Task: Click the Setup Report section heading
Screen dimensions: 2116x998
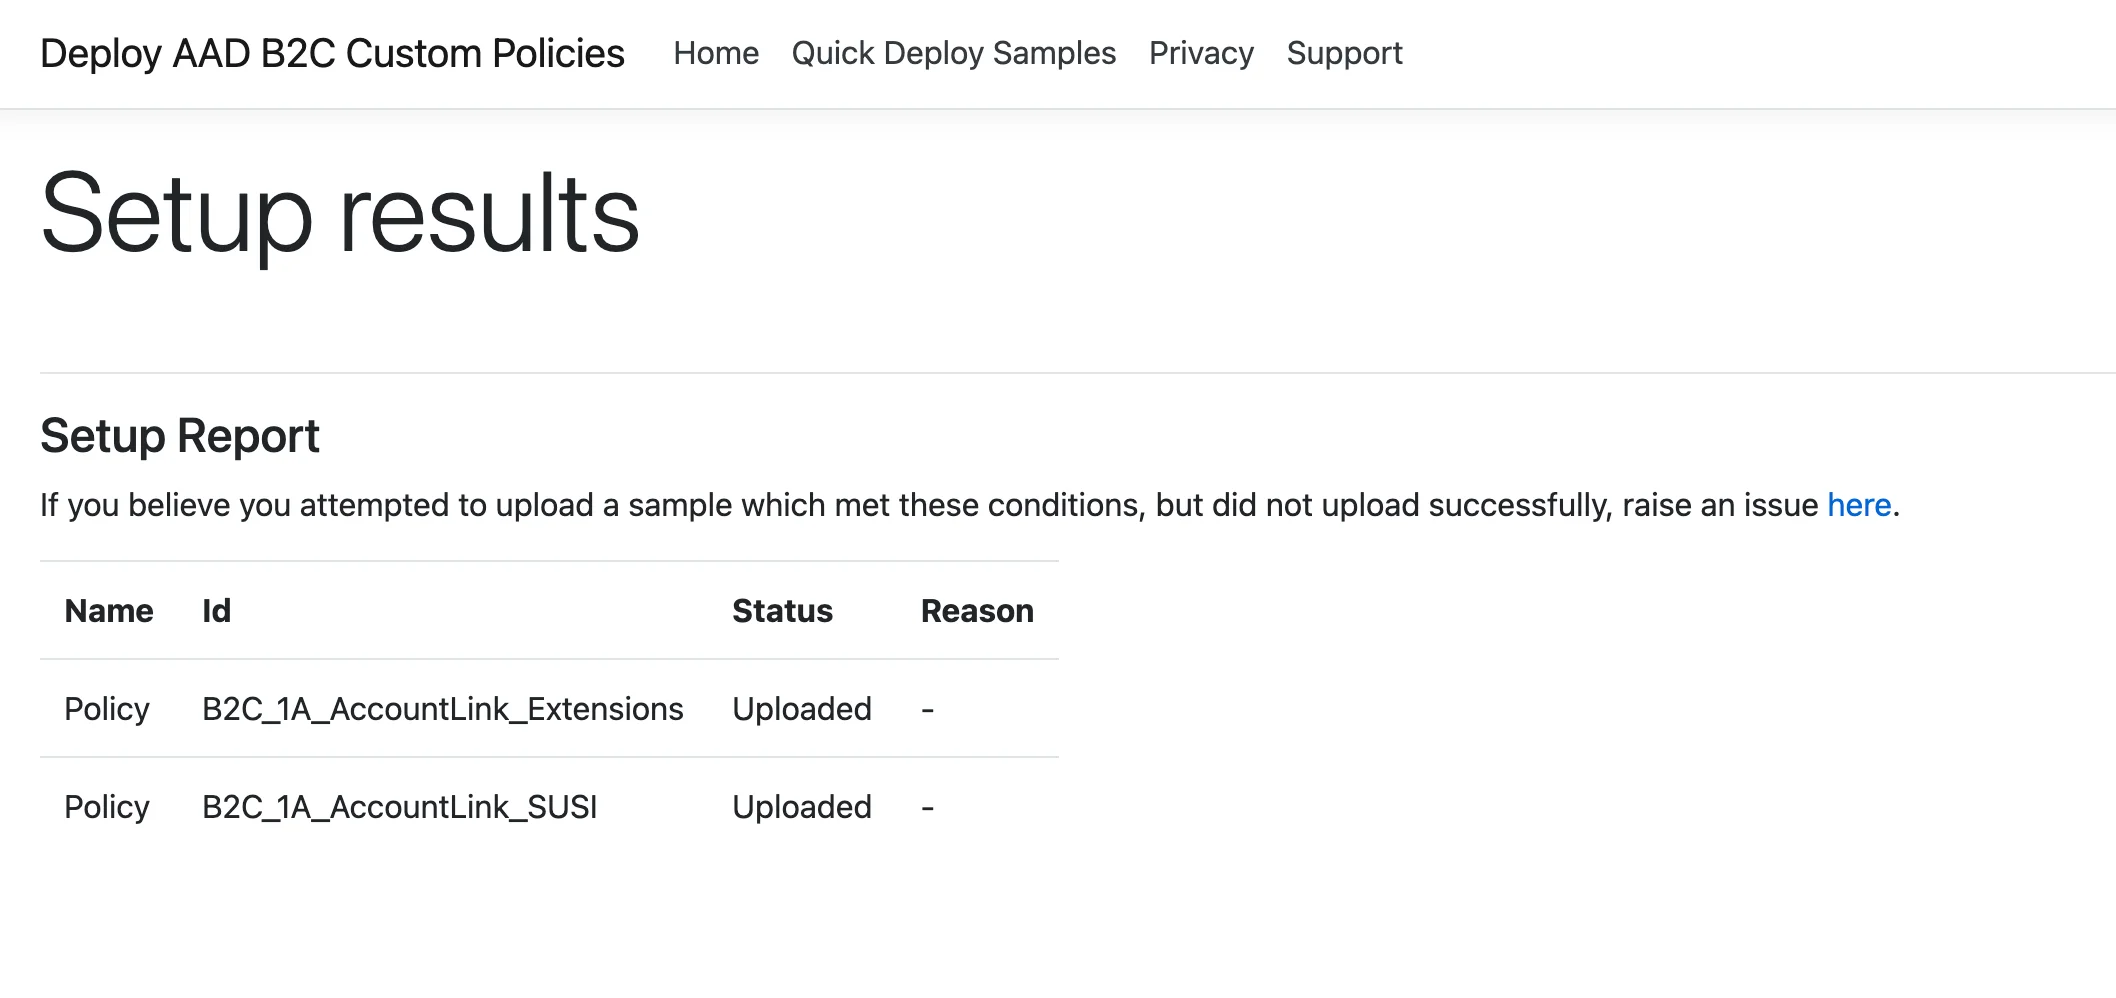Action: coord(180,436)
